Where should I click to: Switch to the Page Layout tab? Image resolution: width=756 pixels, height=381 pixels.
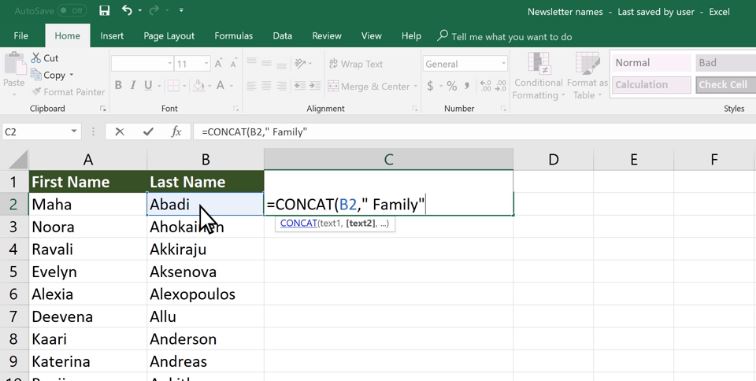click(x=169, y=36)
